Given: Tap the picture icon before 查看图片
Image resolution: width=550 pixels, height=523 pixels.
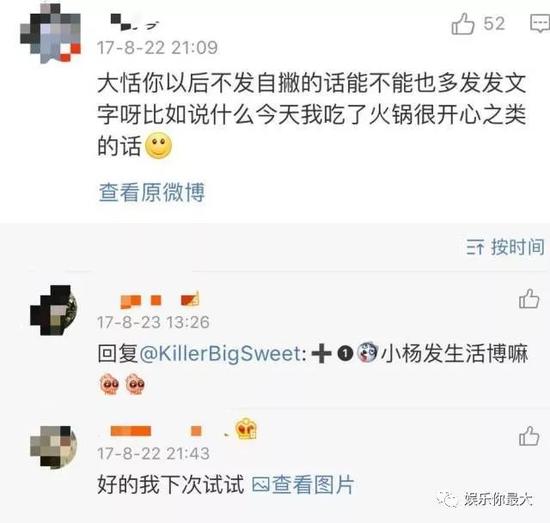Looking at the screenshot, I should [x=261, y=485].
